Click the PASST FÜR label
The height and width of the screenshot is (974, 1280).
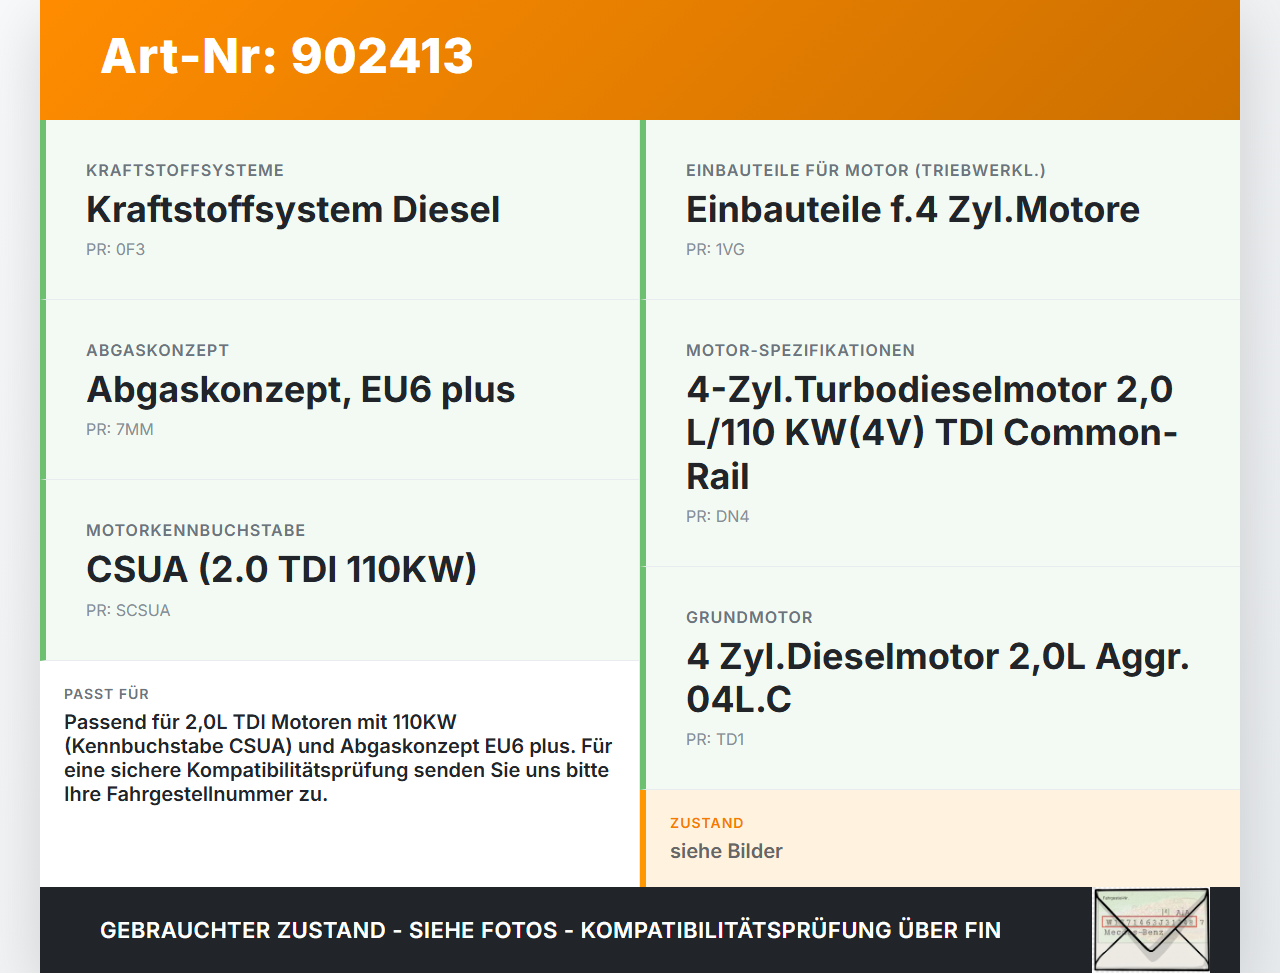(107, 694)
